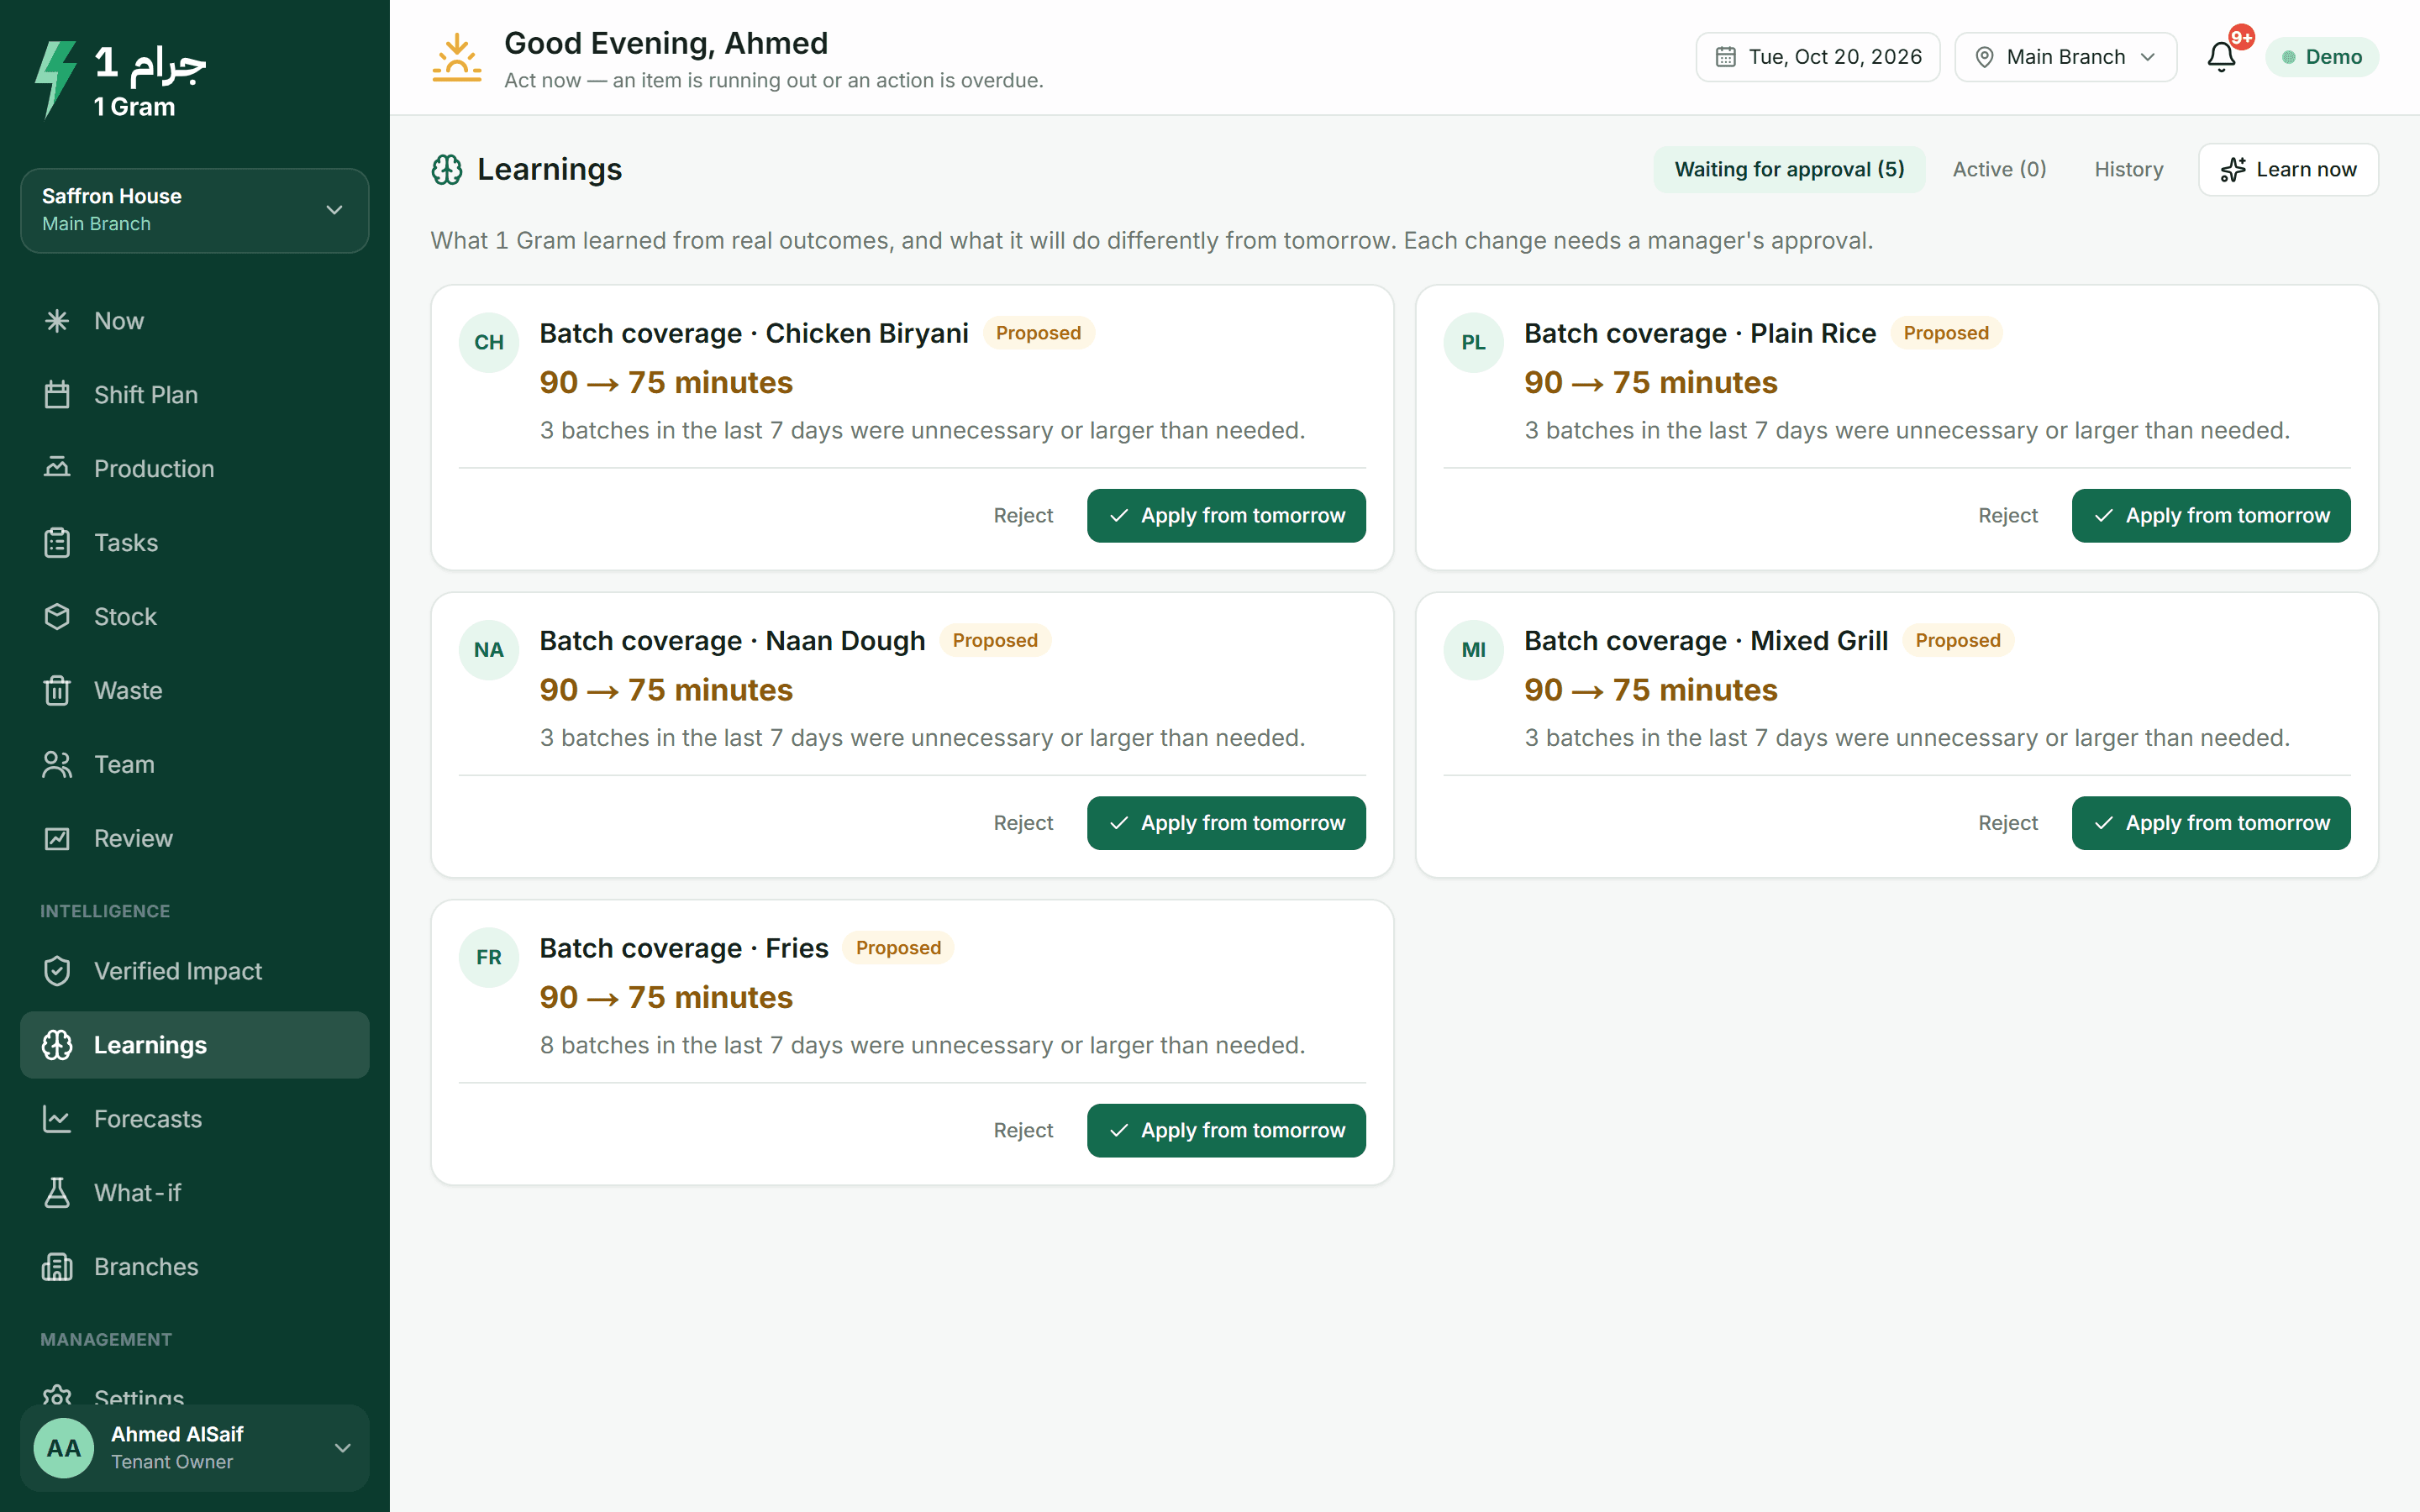The image size is (2420, 1512).
Task: Switch to Waiting for approval (5) tab
Action: click(1789, 169)
